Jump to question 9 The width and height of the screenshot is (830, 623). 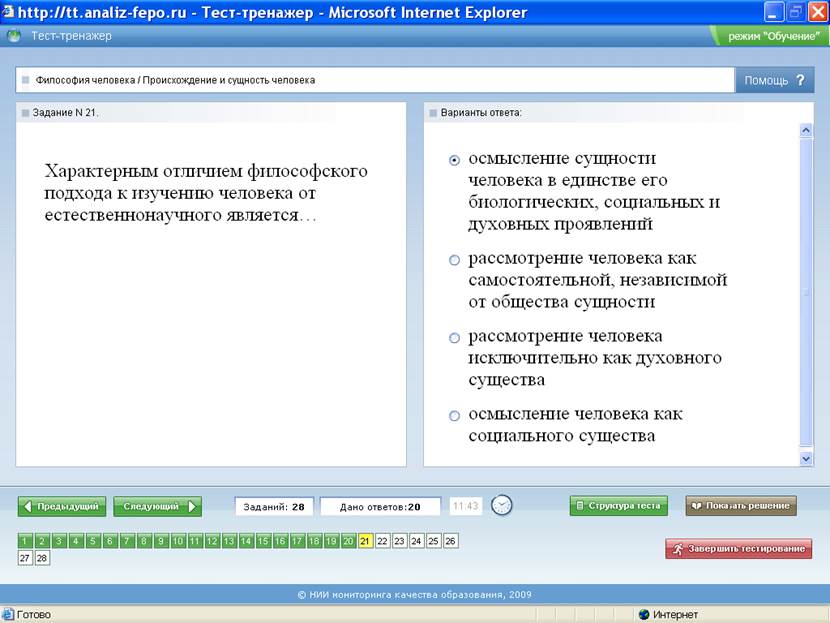(x=161, y=541)
